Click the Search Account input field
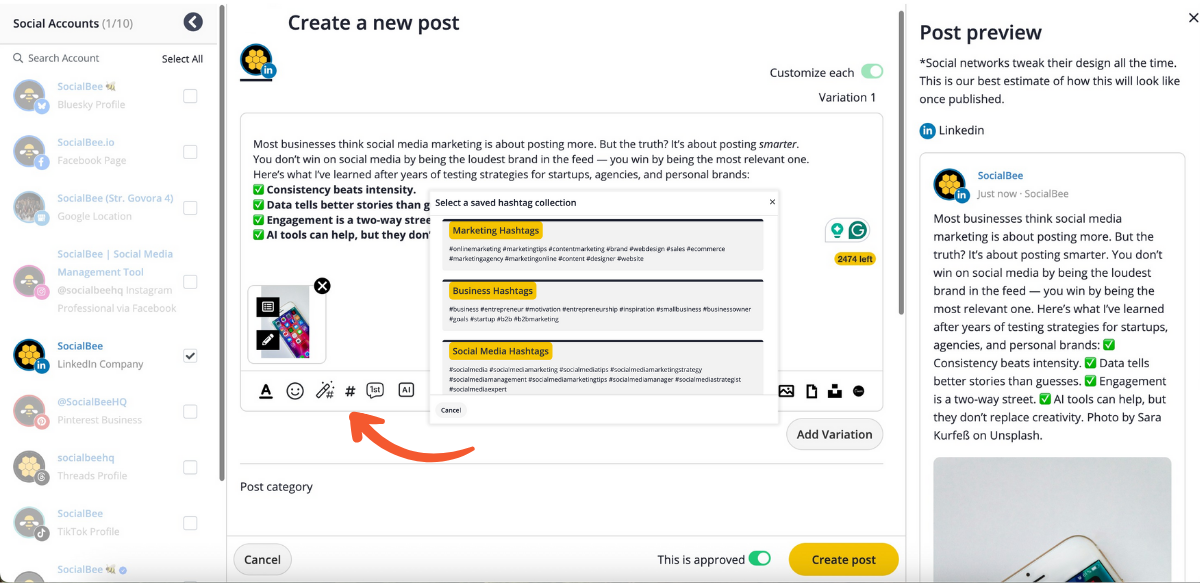The image size is (1200, 587). click(x=85, y=58)
